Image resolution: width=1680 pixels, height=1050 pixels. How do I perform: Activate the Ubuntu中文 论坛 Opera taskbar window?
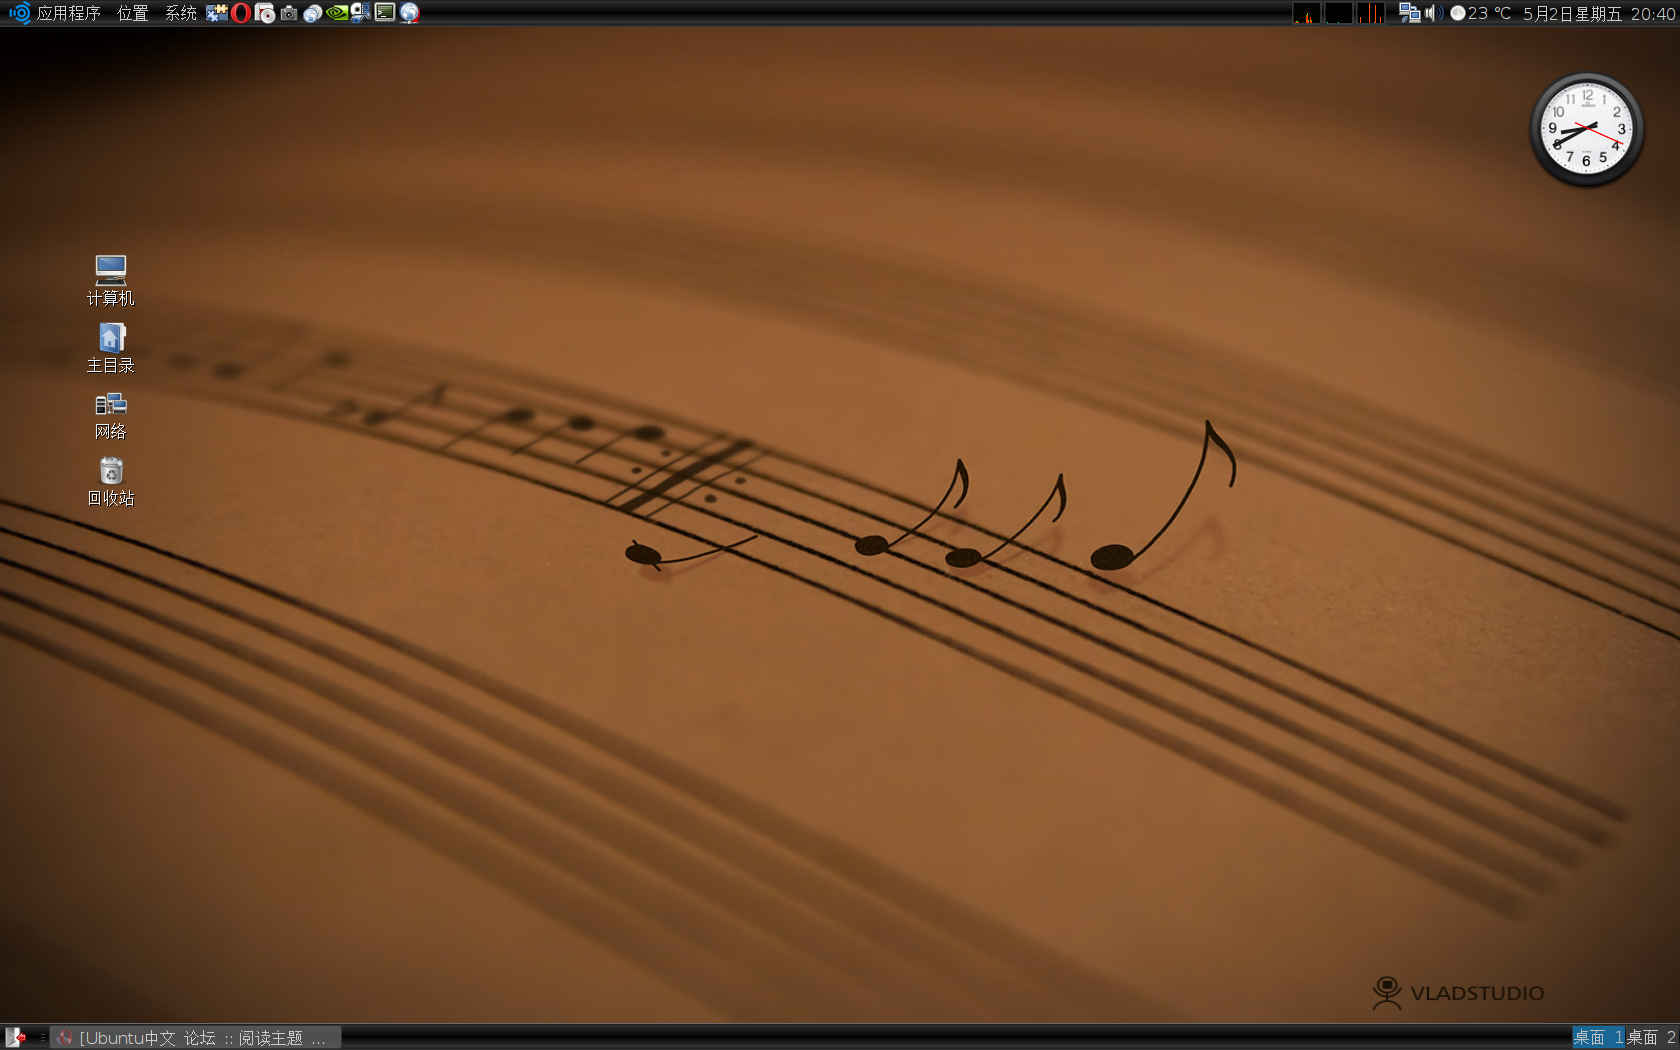196,1038
